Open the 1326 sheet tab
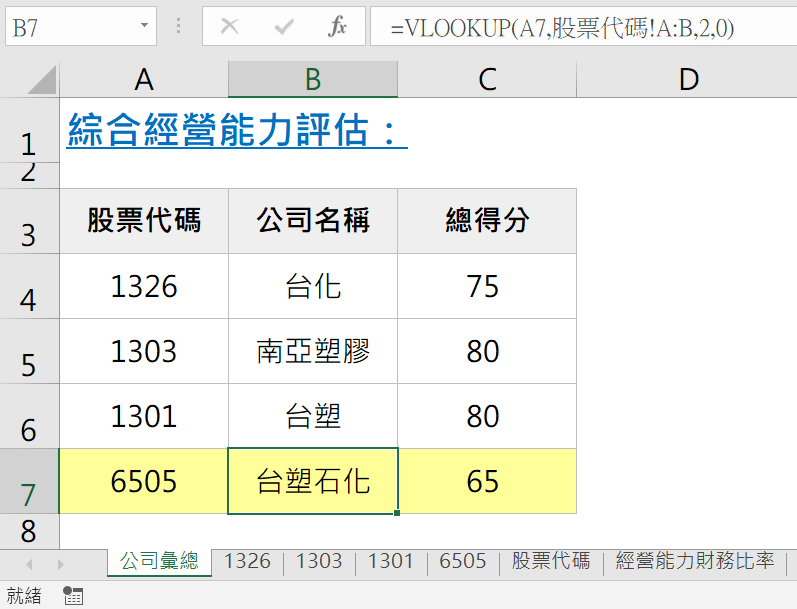Image resolution: width=797 pixels, height=609 pixels. (x=247, y=562)
